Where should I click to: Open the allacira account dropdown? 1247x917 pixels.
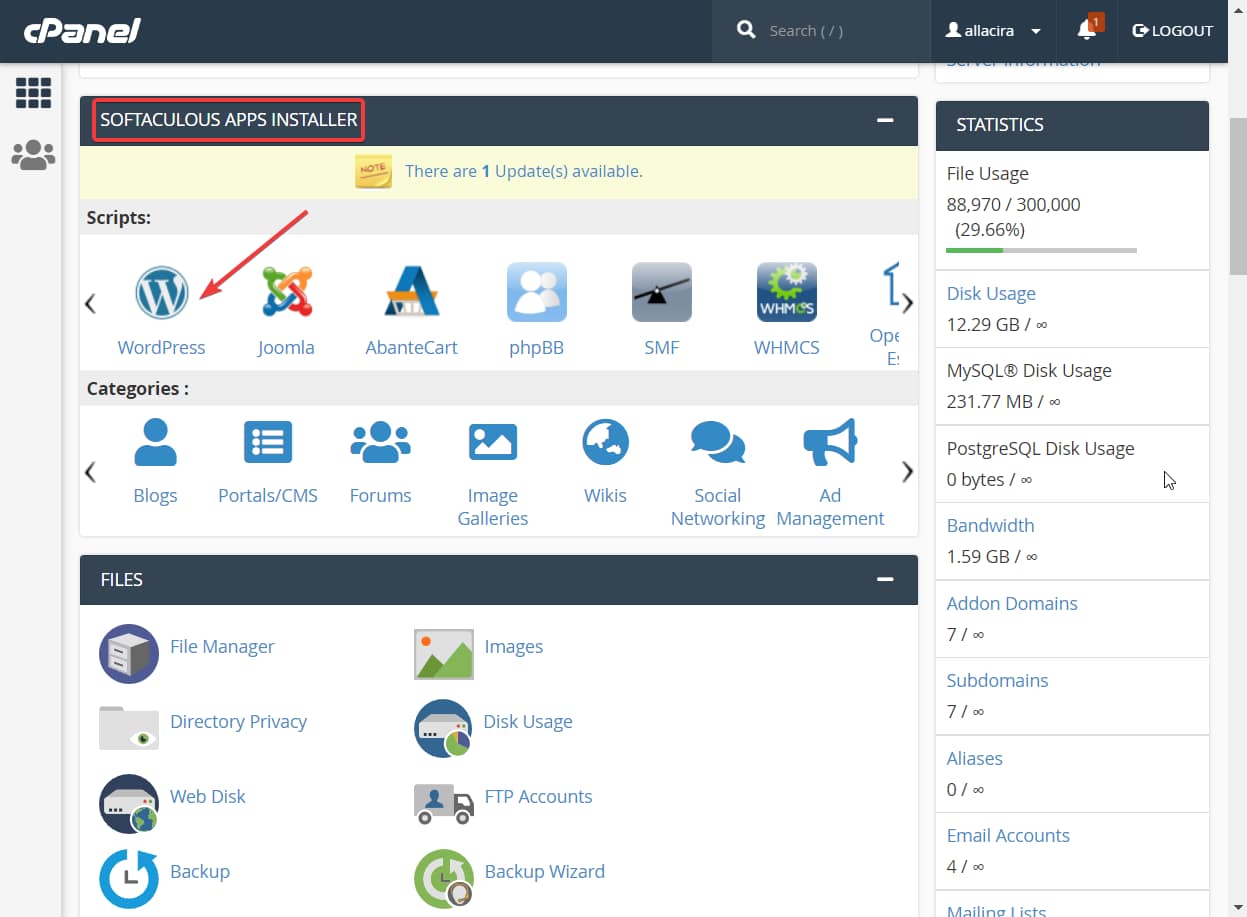tap(992, 30)
